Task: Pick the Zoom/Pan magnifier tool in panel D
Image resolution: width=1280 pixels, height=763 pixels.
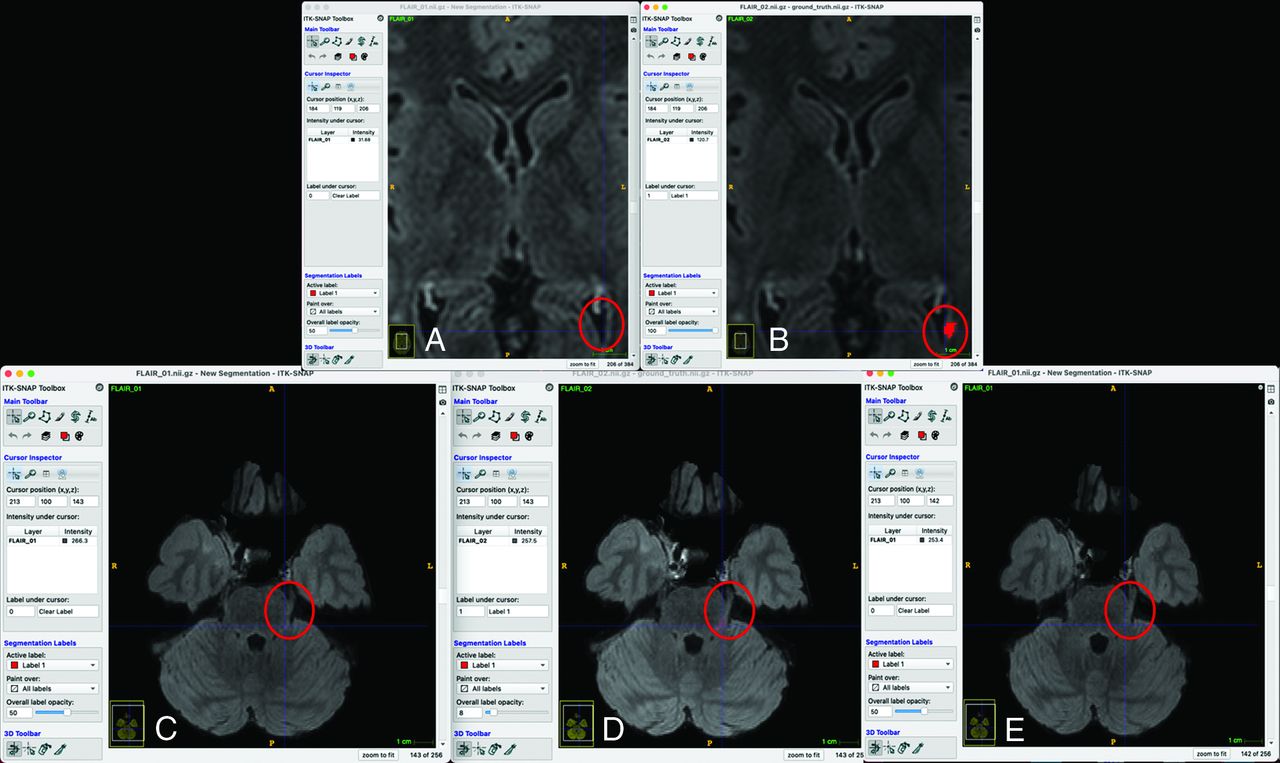Action: point(480,416)
